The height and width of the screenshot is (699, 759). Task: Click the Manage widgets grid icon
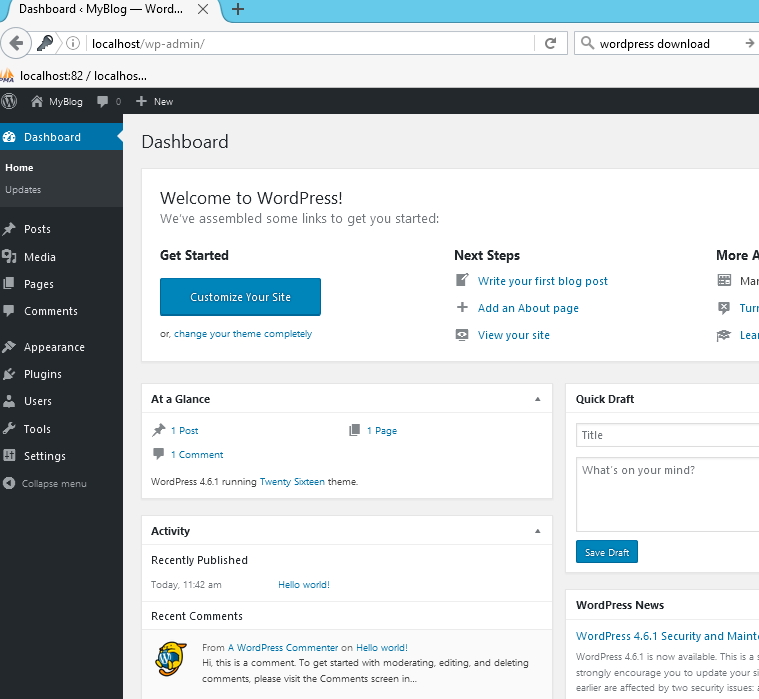point(724,280)
